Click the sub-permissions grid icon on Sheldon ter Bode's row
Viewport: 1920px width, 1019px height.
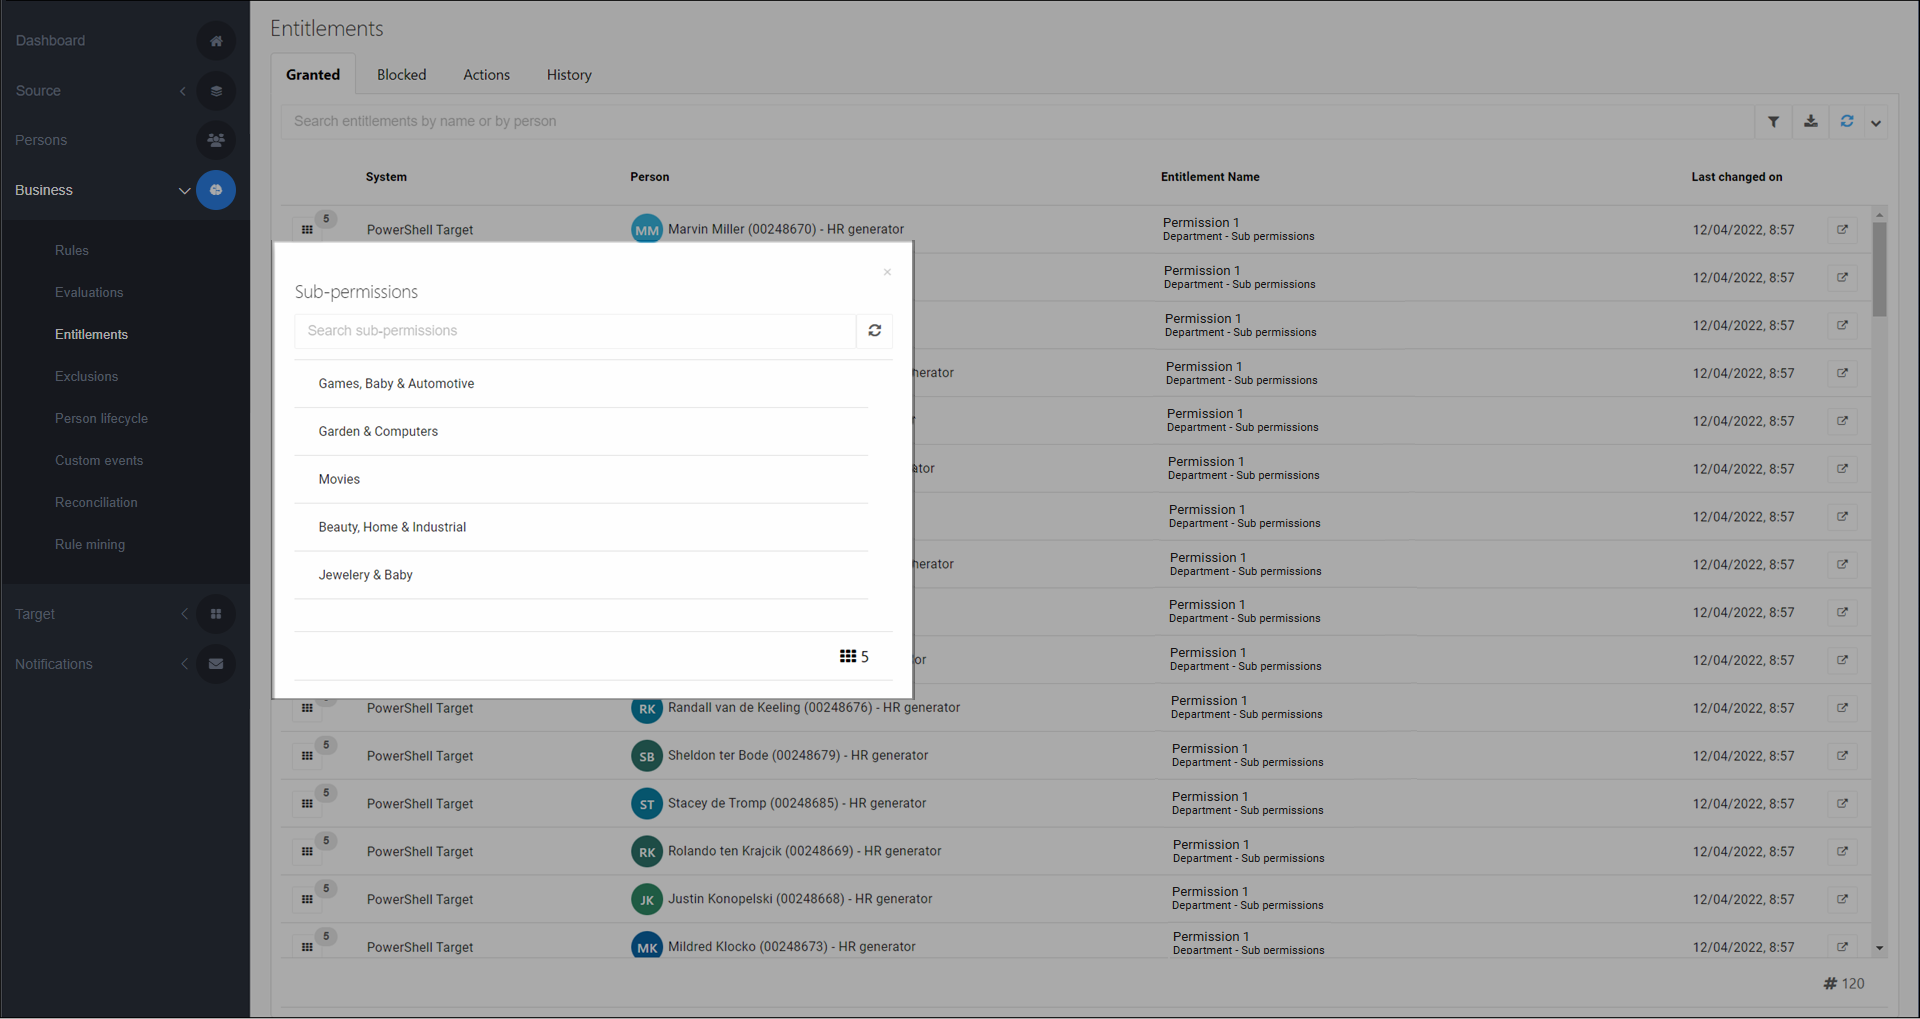307,756
